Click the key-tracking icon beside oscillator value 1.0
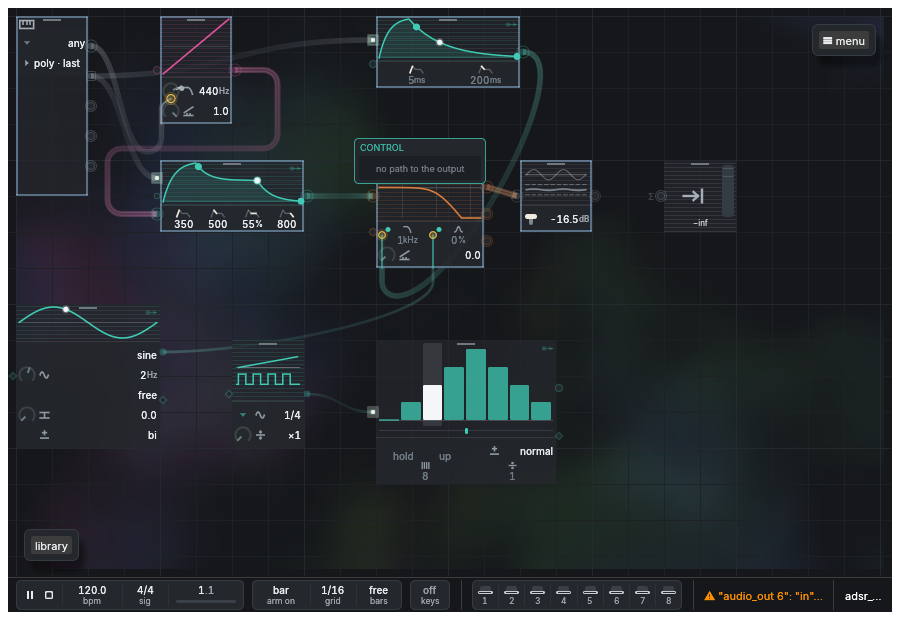Viewport: 900px width, 620px height. coord(188,111)
